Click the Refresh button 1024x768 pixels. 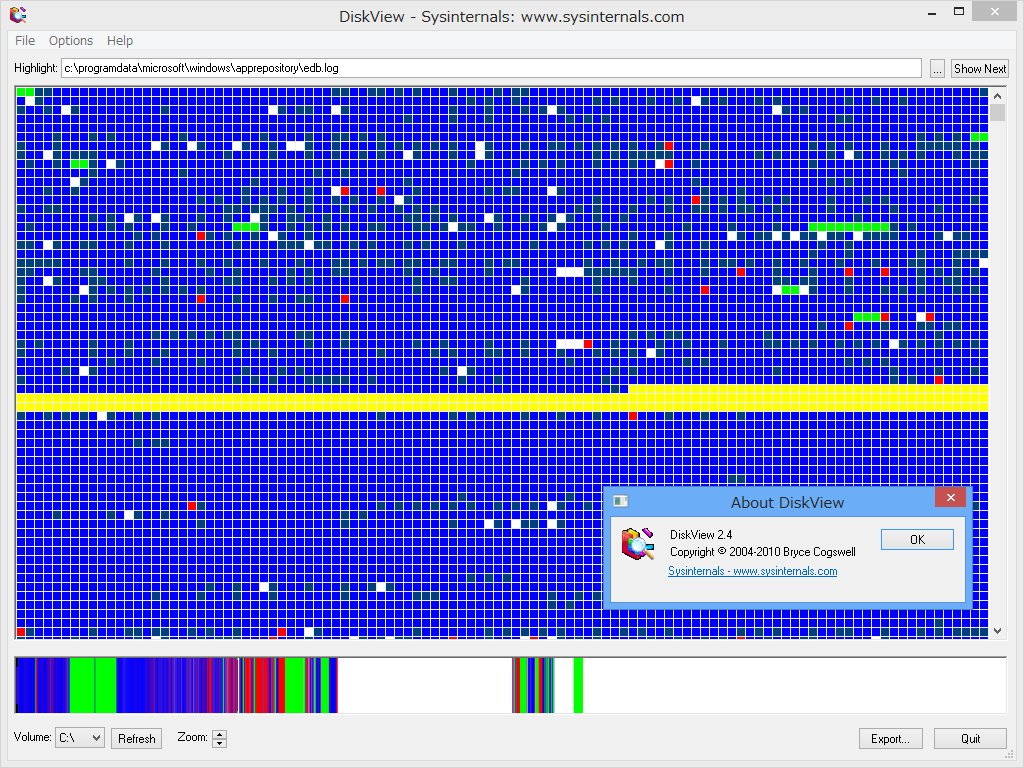(136, 738)
